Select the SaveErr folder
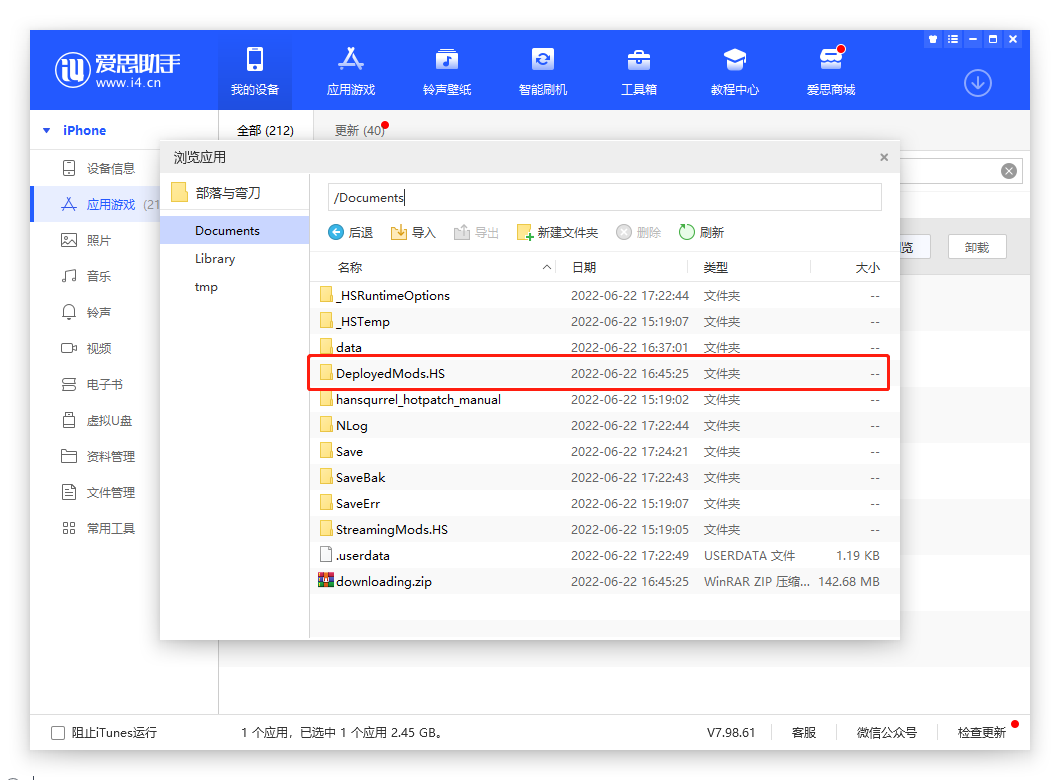Image resolution: width=1060 pixels, height=780 pixels. pyautogui.click(x=604, y=504)
